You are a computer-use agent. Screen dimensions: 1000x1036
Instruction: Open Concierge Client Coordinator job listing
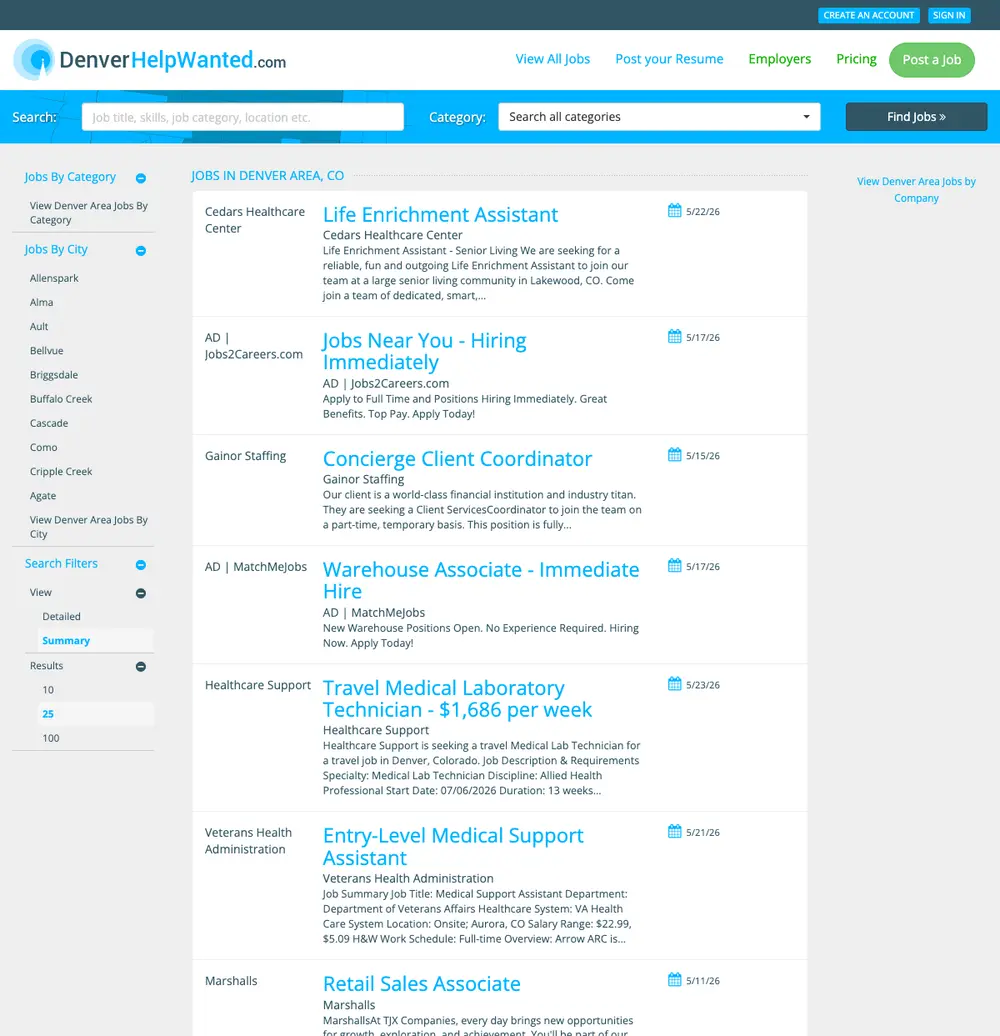pyautogui.click(x=457, y=459)
